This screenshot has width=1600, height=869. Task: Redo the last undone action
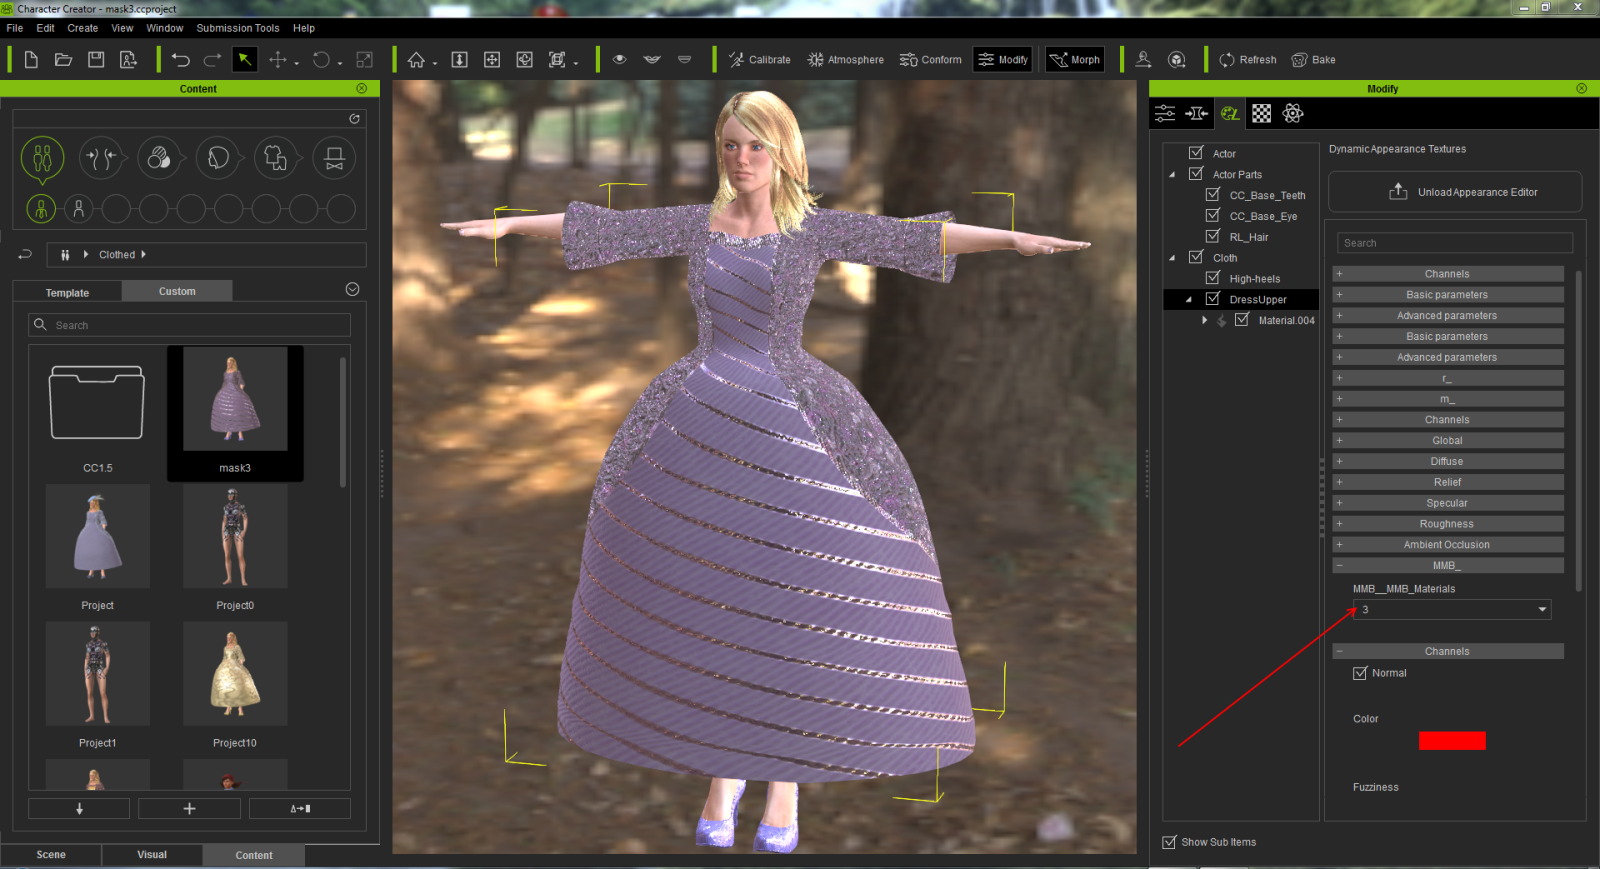pyautogui.click(x=212, y=60)
